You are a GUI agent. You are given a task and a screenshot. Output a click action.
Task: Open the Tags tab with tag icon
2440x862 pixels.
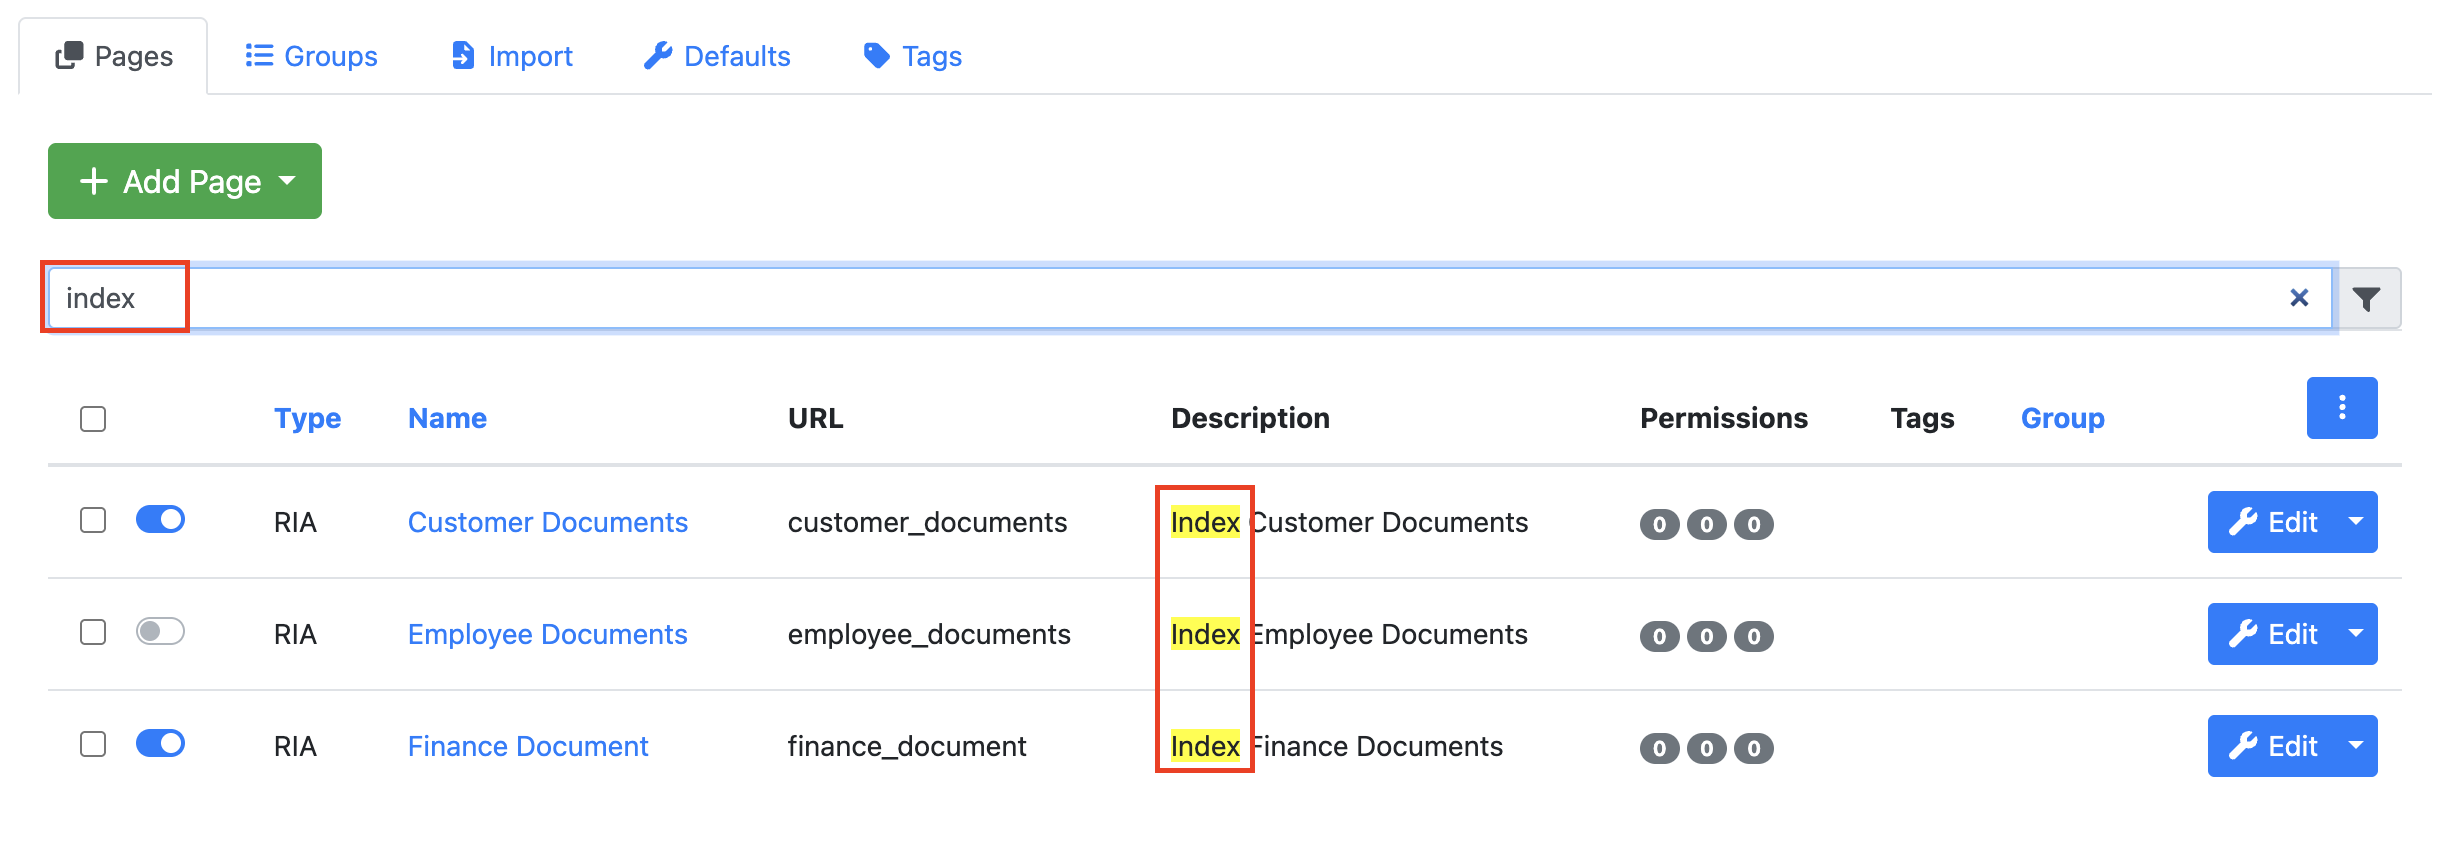[912, 56]
